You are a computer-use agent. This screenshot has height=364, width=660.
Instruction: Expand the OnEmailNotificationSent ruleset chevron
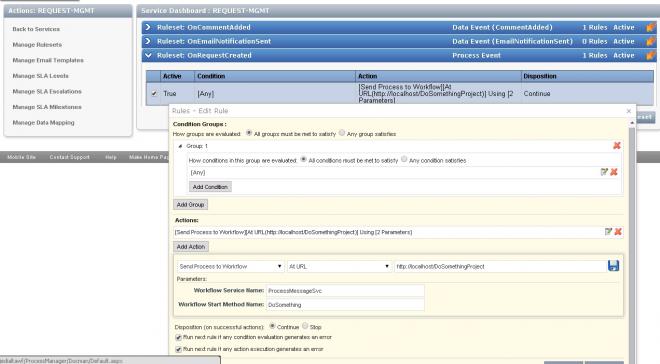tap(148, 41)
